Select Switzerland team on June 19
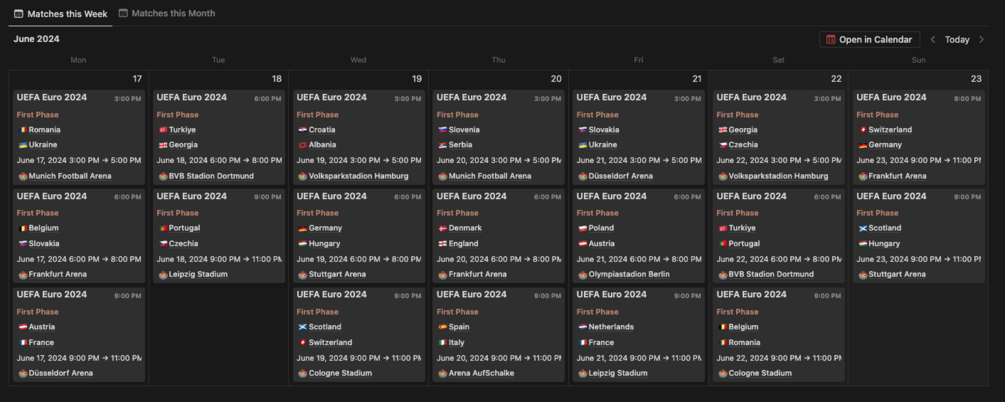This screenshot has width=1005, height=402. [330, 342]
